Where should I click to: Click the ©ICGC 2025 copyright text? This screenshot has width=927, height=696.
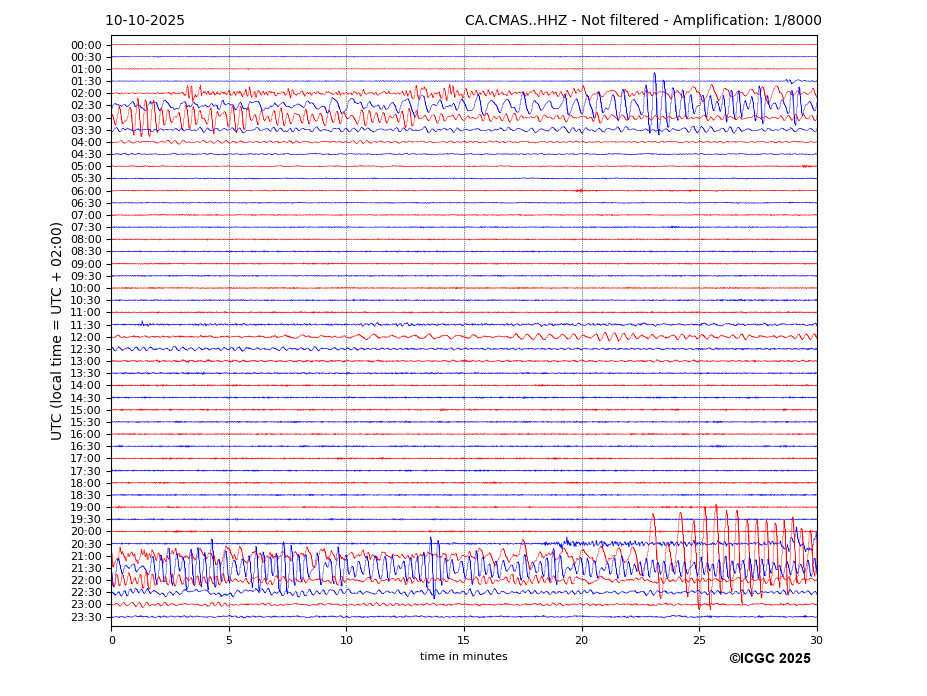[769, 658]
